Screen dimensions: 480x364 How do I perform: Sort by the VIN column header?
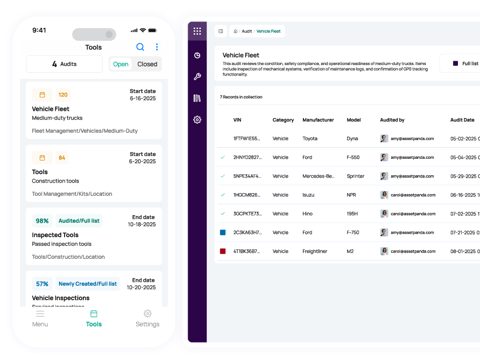click(x=237, y=120)
